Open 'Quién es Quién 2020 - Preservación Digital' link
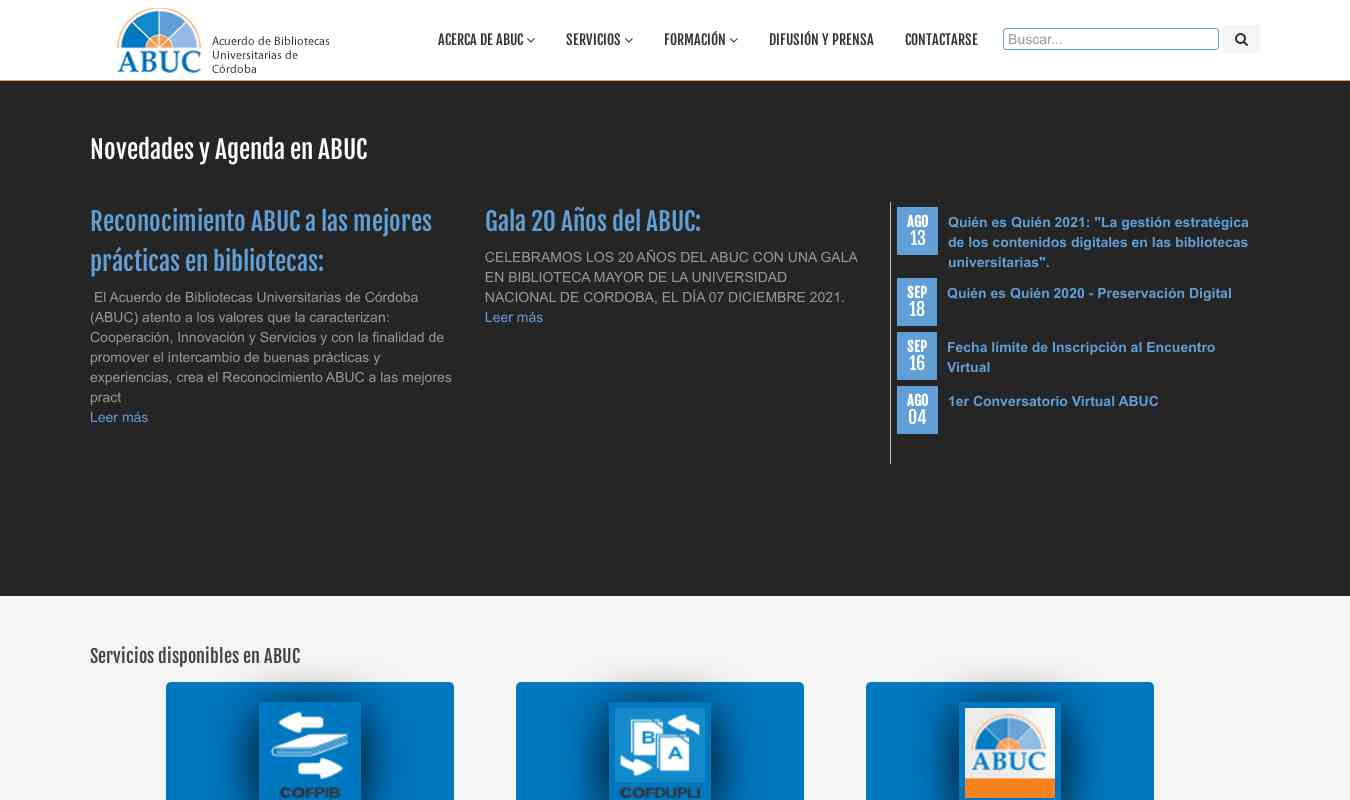Viewport: 1350px width, 800px height. [x=1089, y=293]
